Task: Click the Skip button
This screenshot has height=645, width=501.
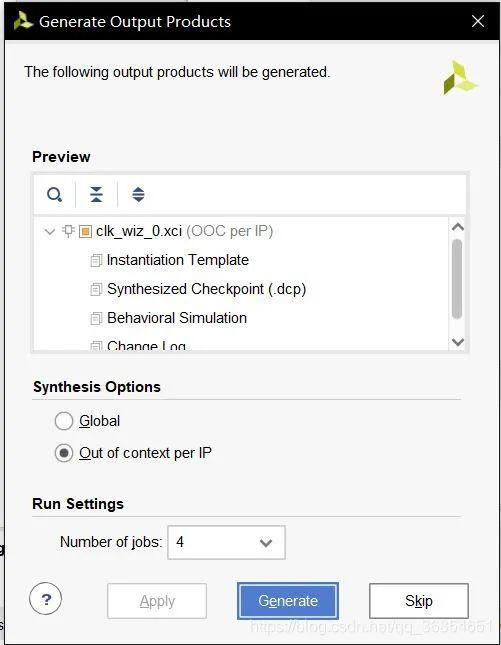Action: point(419,601)
